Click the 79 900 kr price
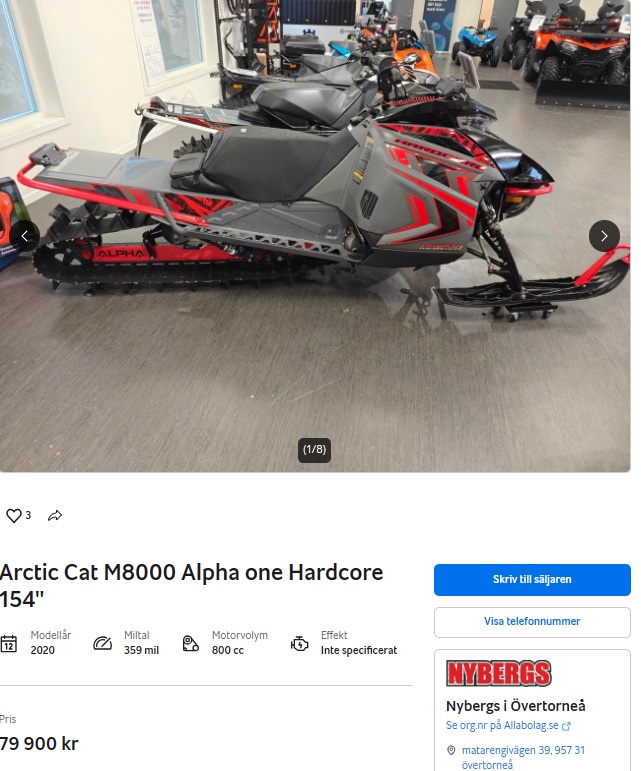The image size is (641, 771). click(x=39, y=743)
